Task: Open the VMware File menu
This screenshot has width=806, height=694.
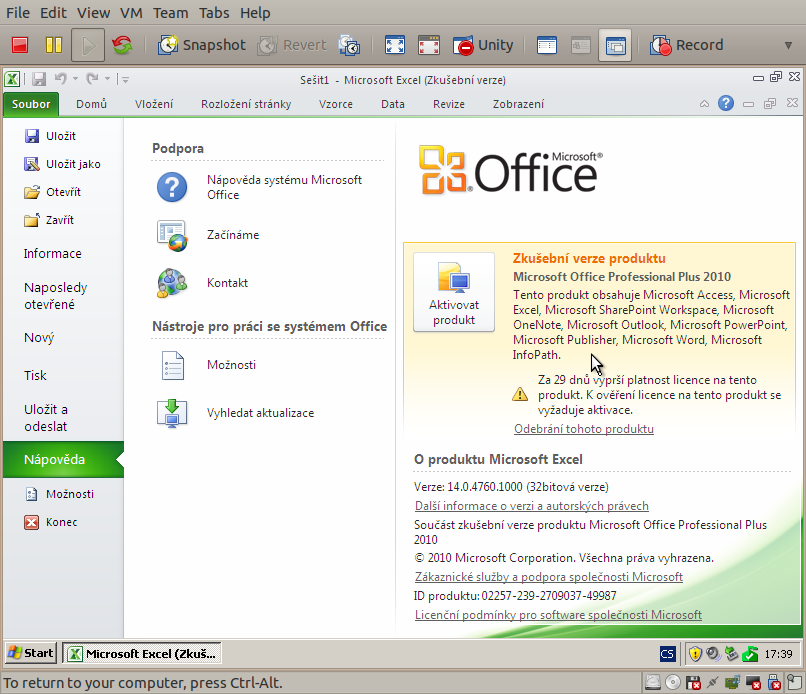Action: tap(18, 13)
